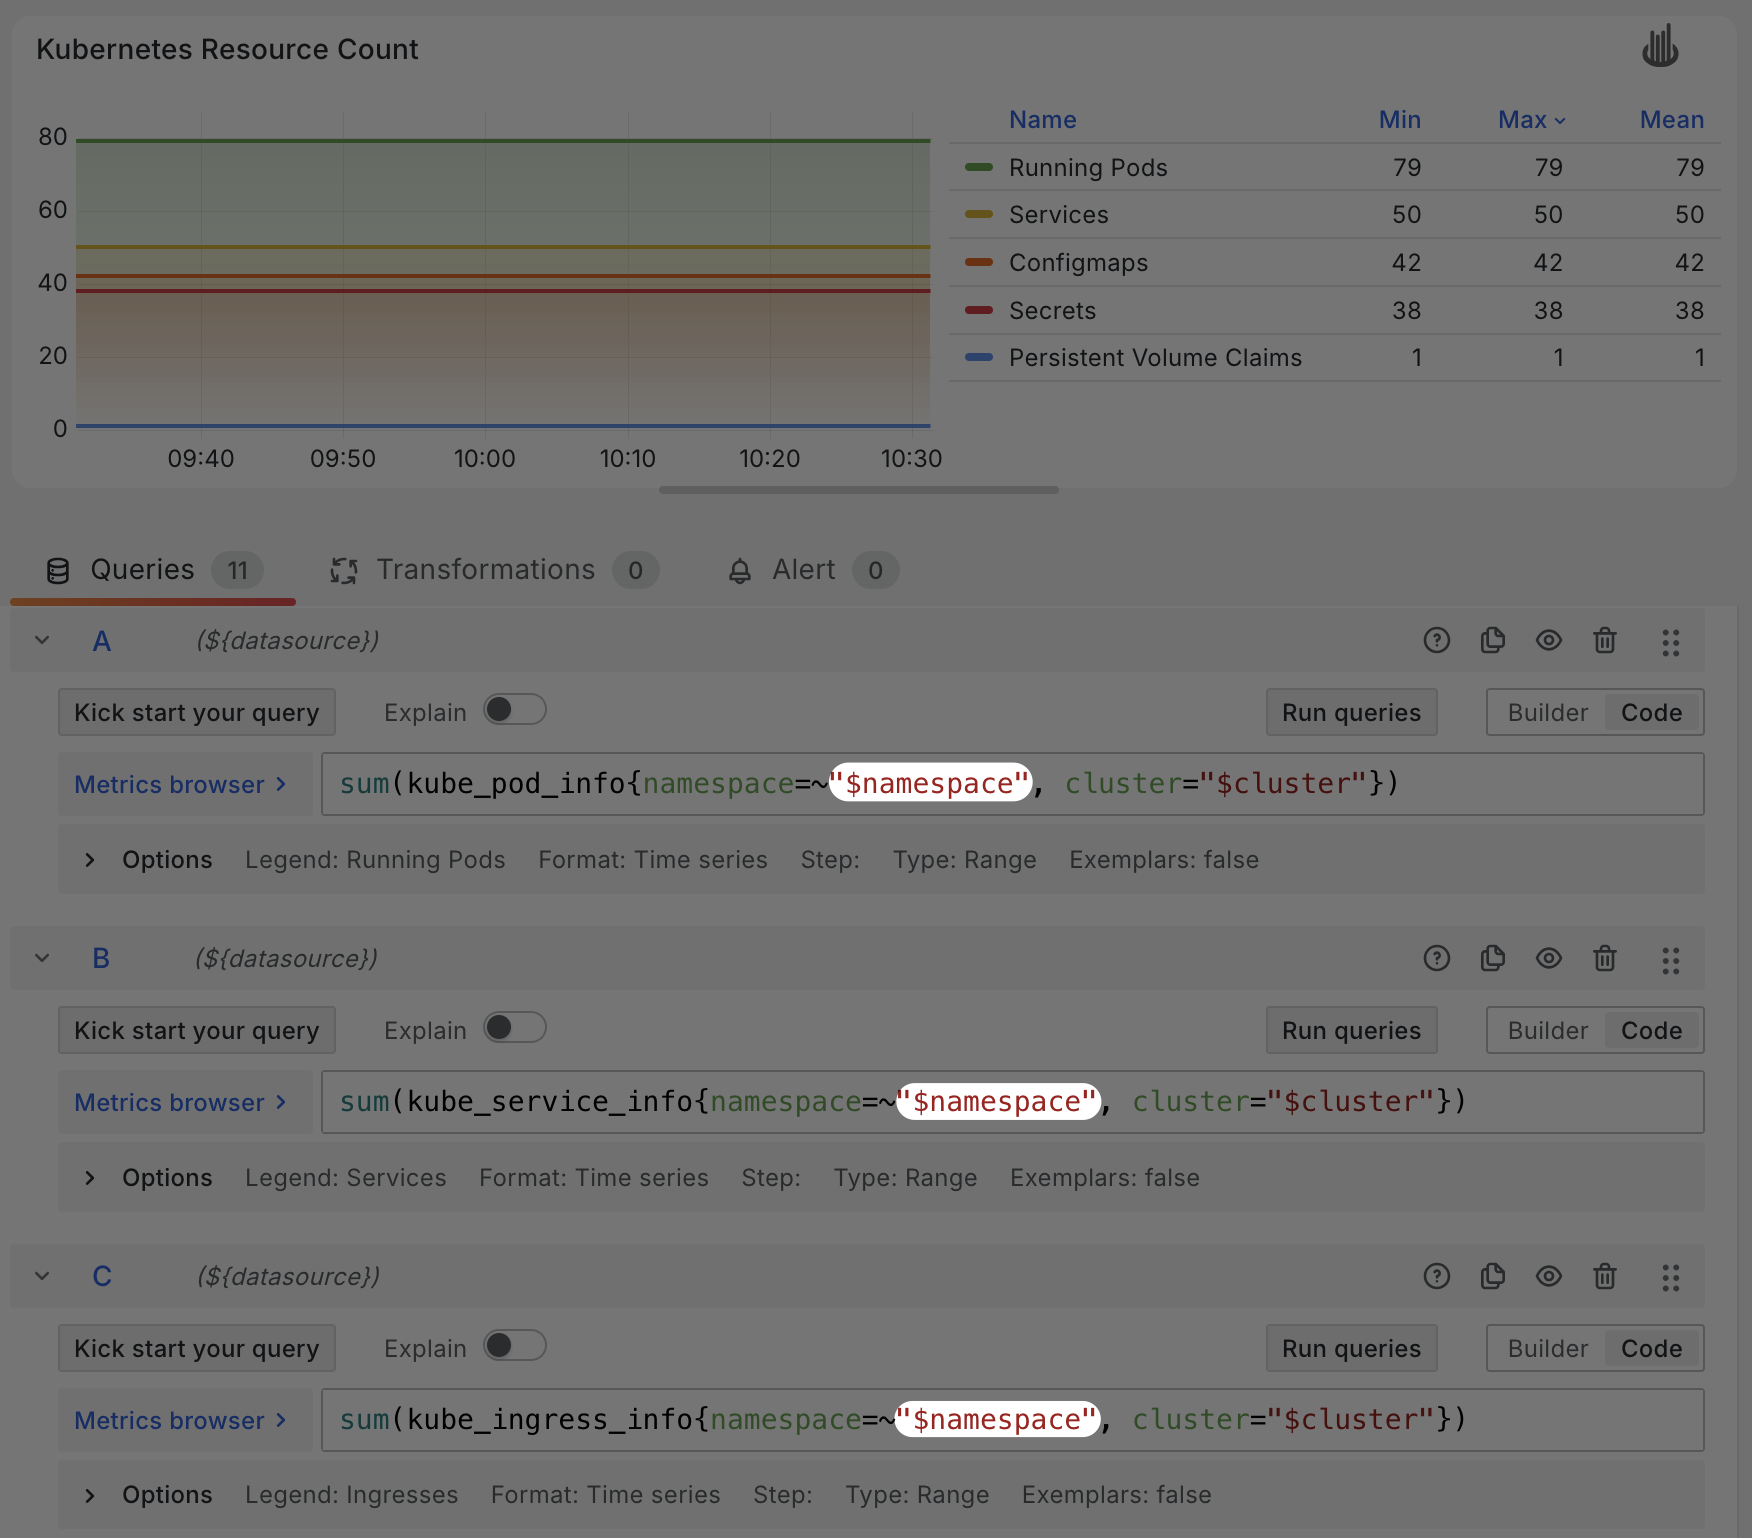Hide query B with eye icon
Screen dimensions: 1752x1538
tap(1549, 958)
